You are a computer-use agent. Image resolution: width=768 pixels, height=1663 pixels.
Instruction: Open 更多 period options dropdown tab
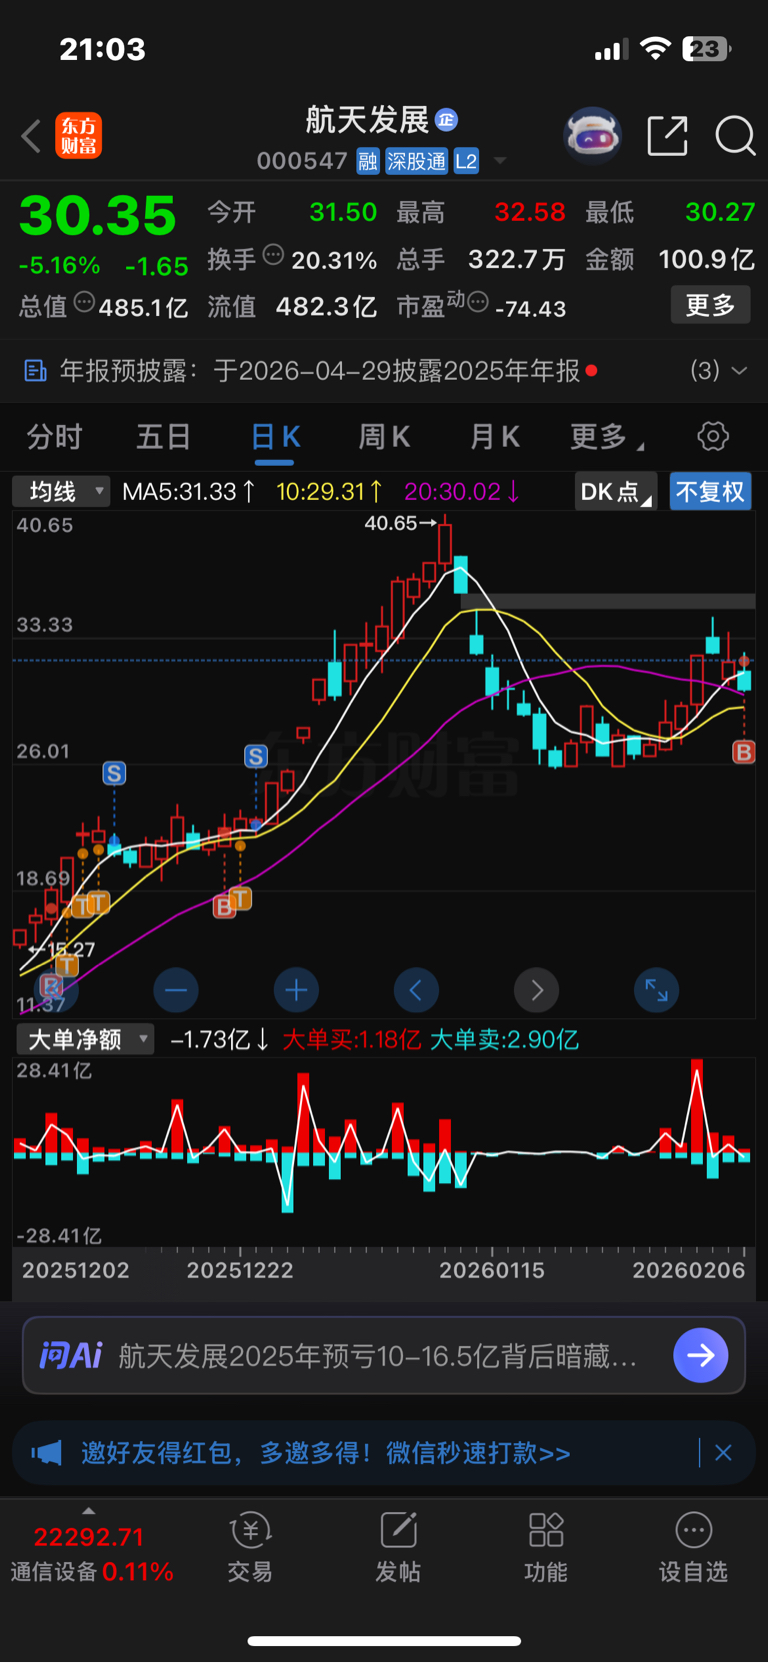606,437
